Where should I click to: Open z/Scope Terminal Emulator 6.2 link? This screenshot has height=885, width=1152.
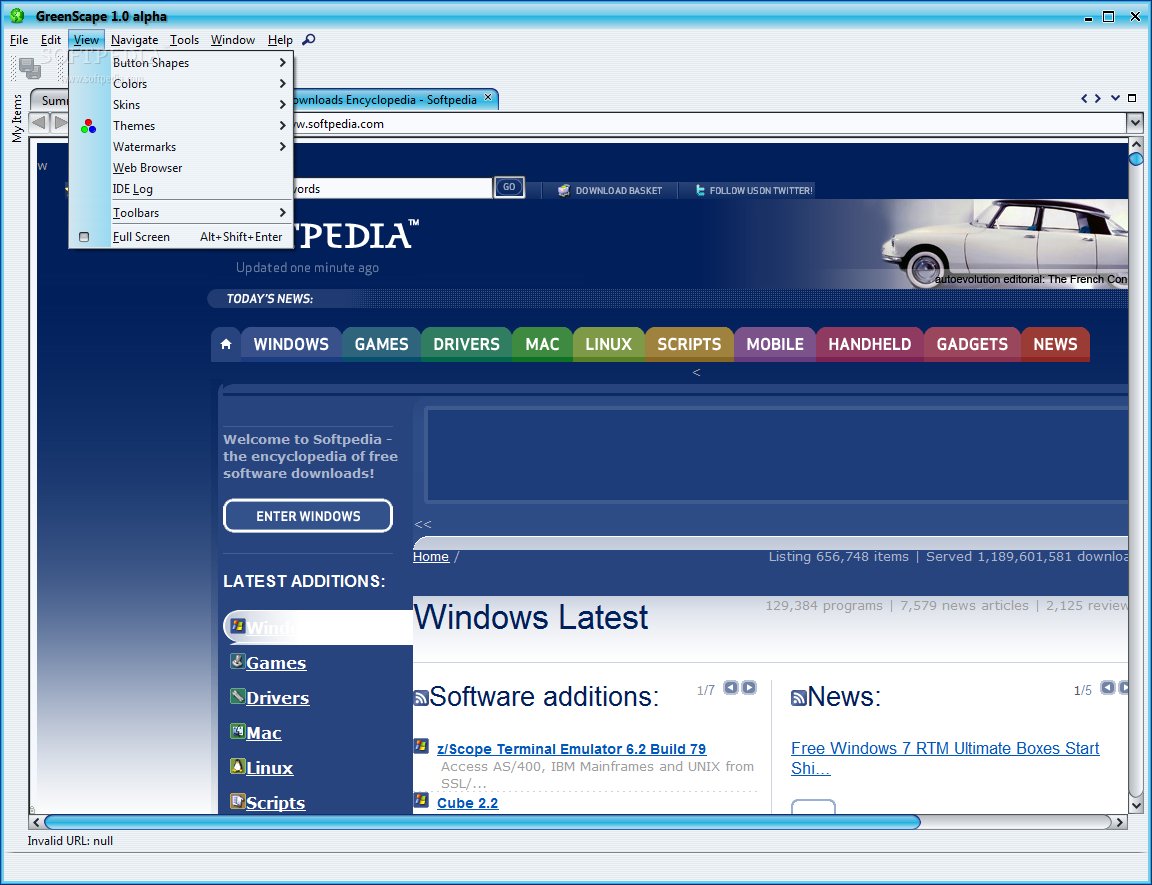(x=572, y=748)
